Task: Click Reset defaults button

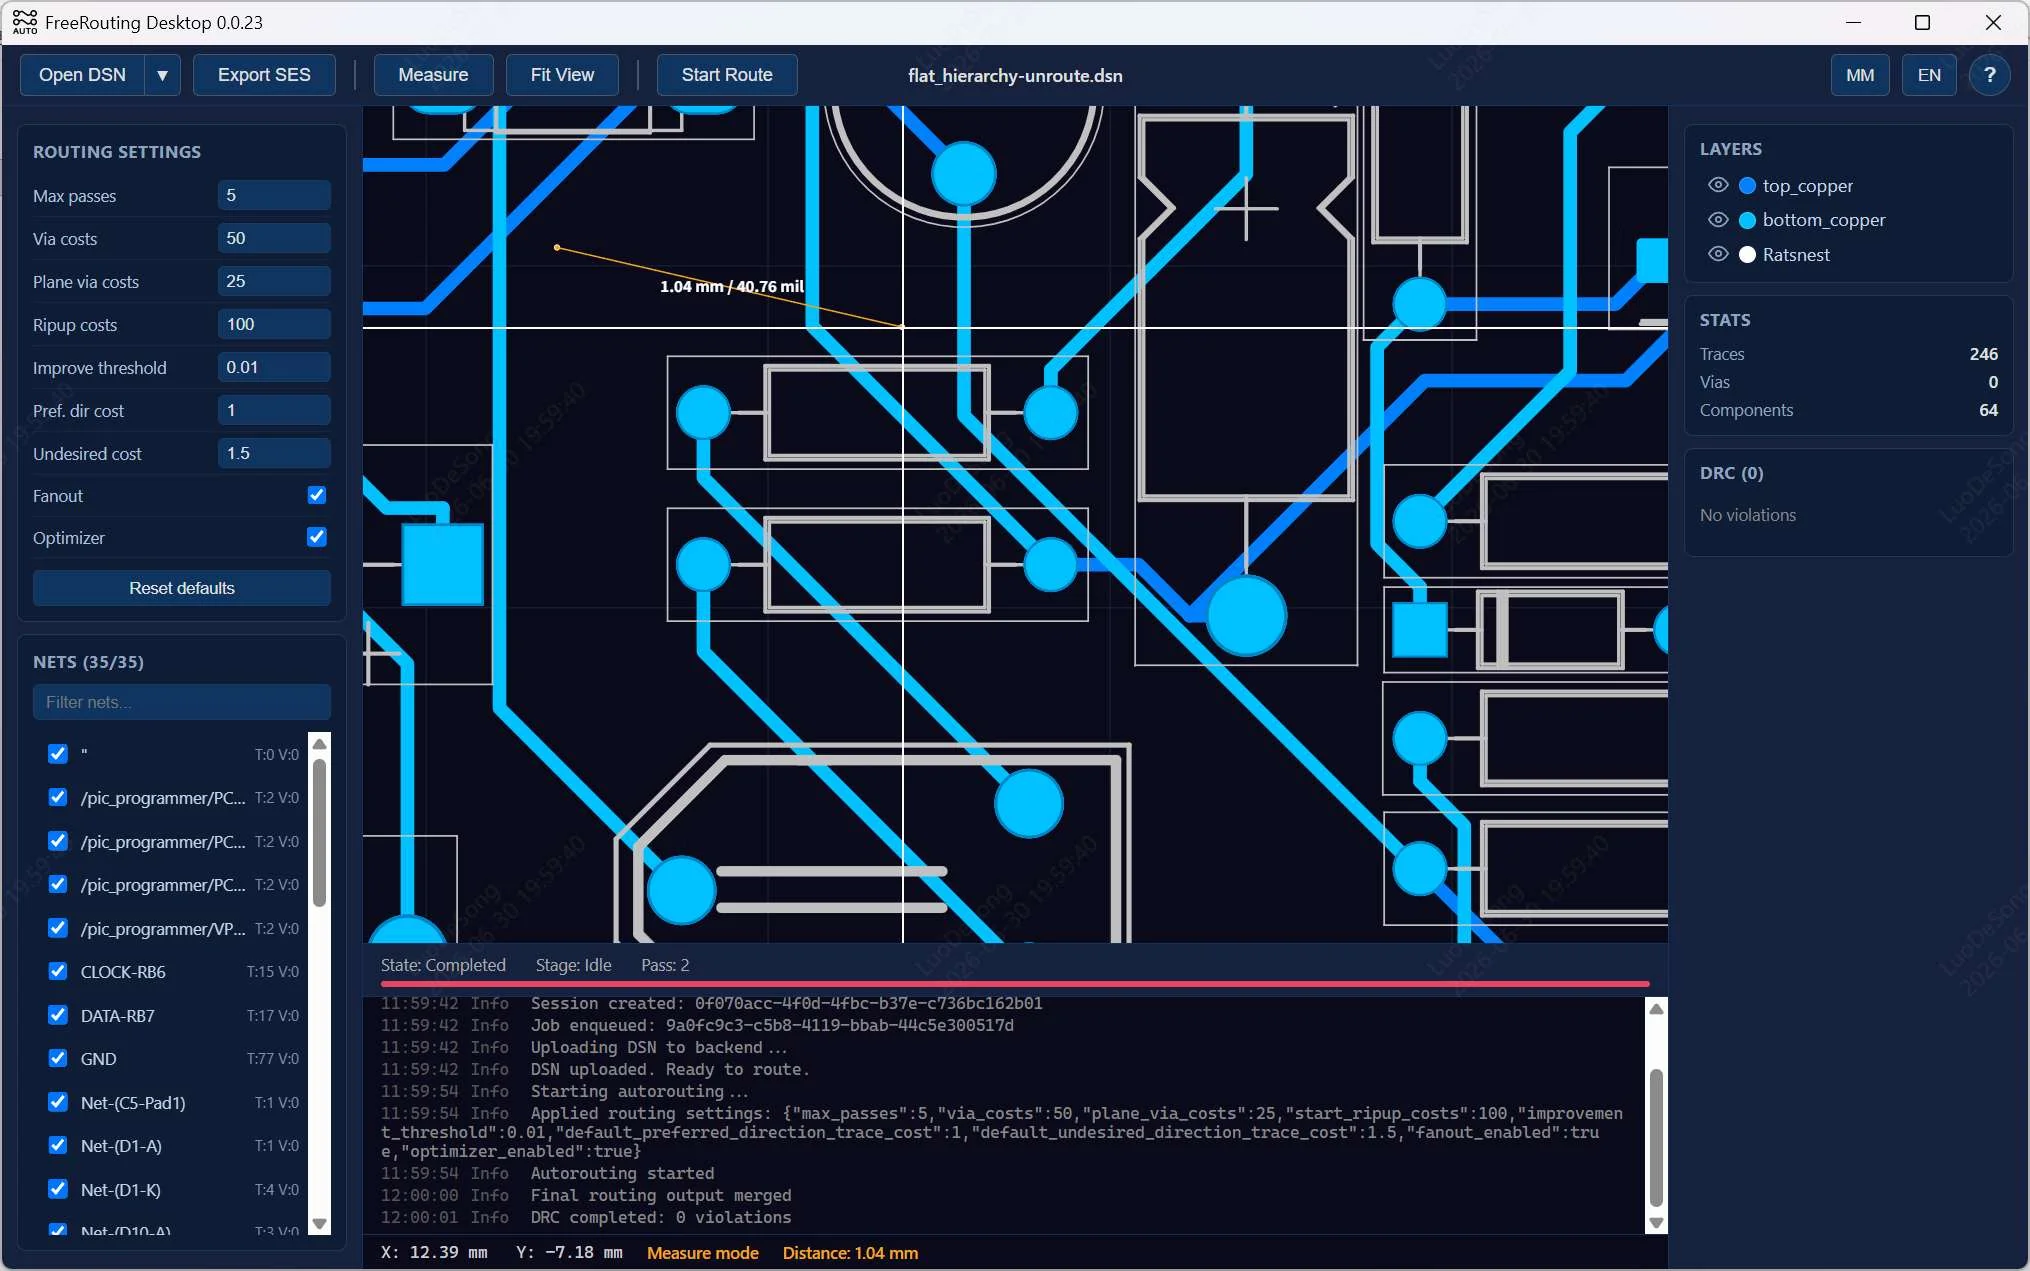Action: [182, 588]
